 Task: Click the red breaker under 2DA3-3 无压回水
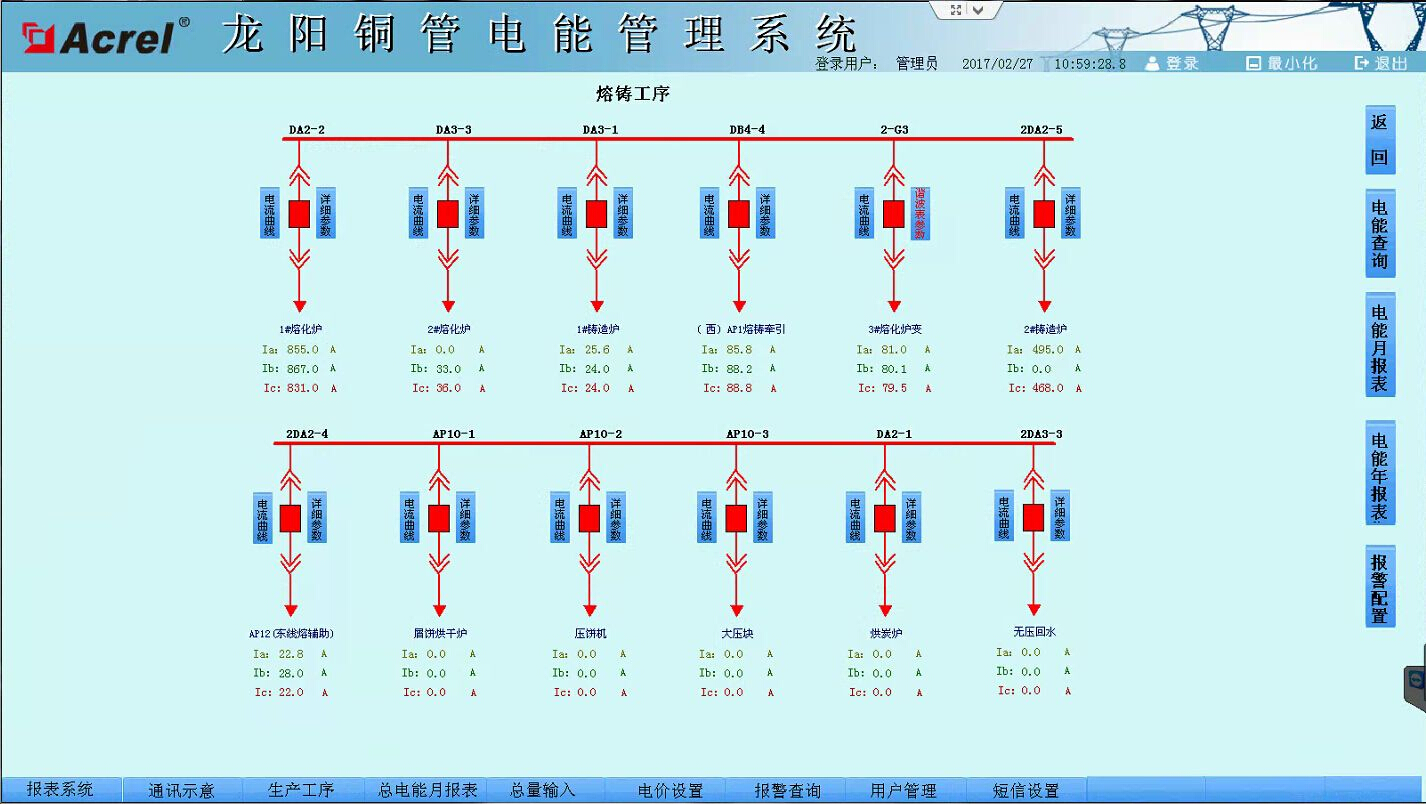click(x=1033, y=517)
